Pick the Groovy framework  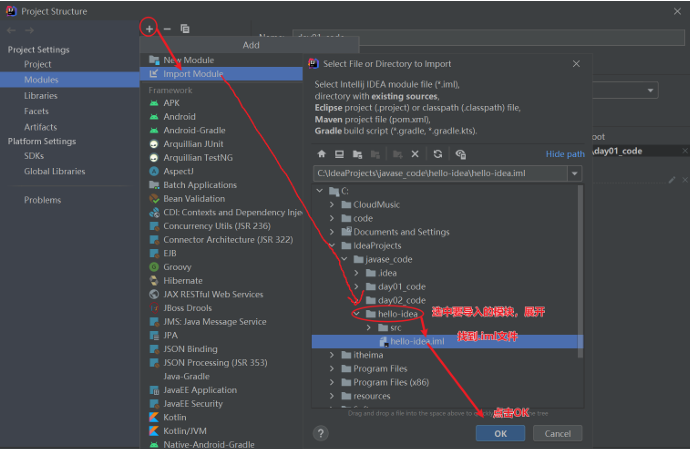(x=177, y=267)
